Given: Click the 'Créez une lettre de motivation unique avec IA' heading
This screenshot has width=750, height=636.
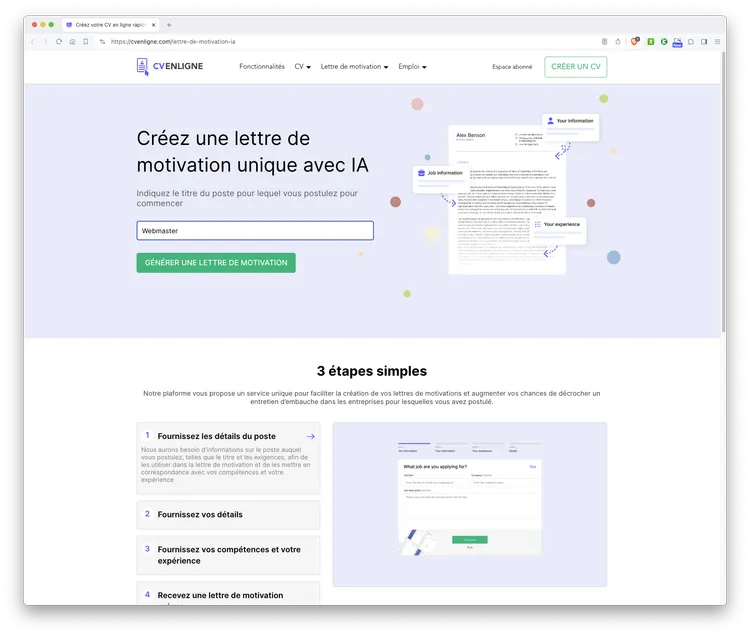Looking at the screenshot, I should [x=252, y=152].
